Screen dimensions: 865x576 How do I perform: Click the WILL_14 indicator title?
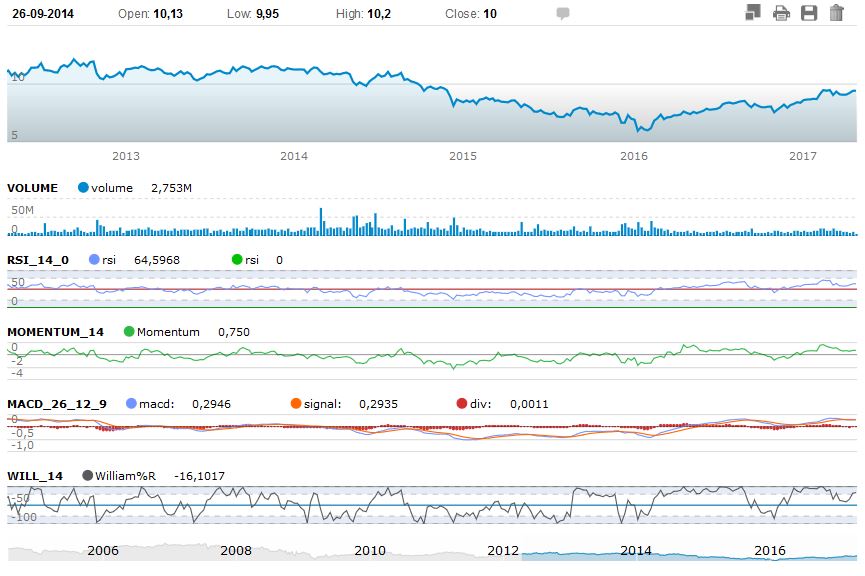(35, 476)
